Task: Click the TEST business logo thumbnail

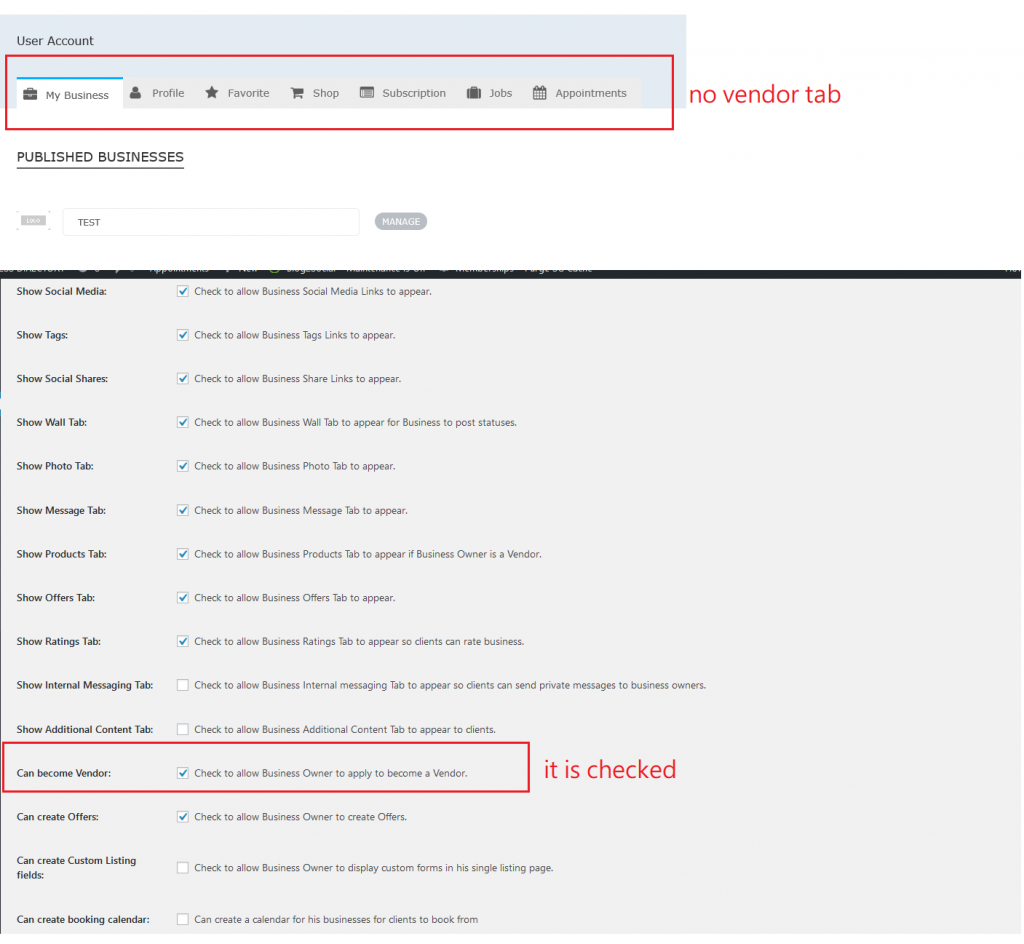Action: point(33,221)
